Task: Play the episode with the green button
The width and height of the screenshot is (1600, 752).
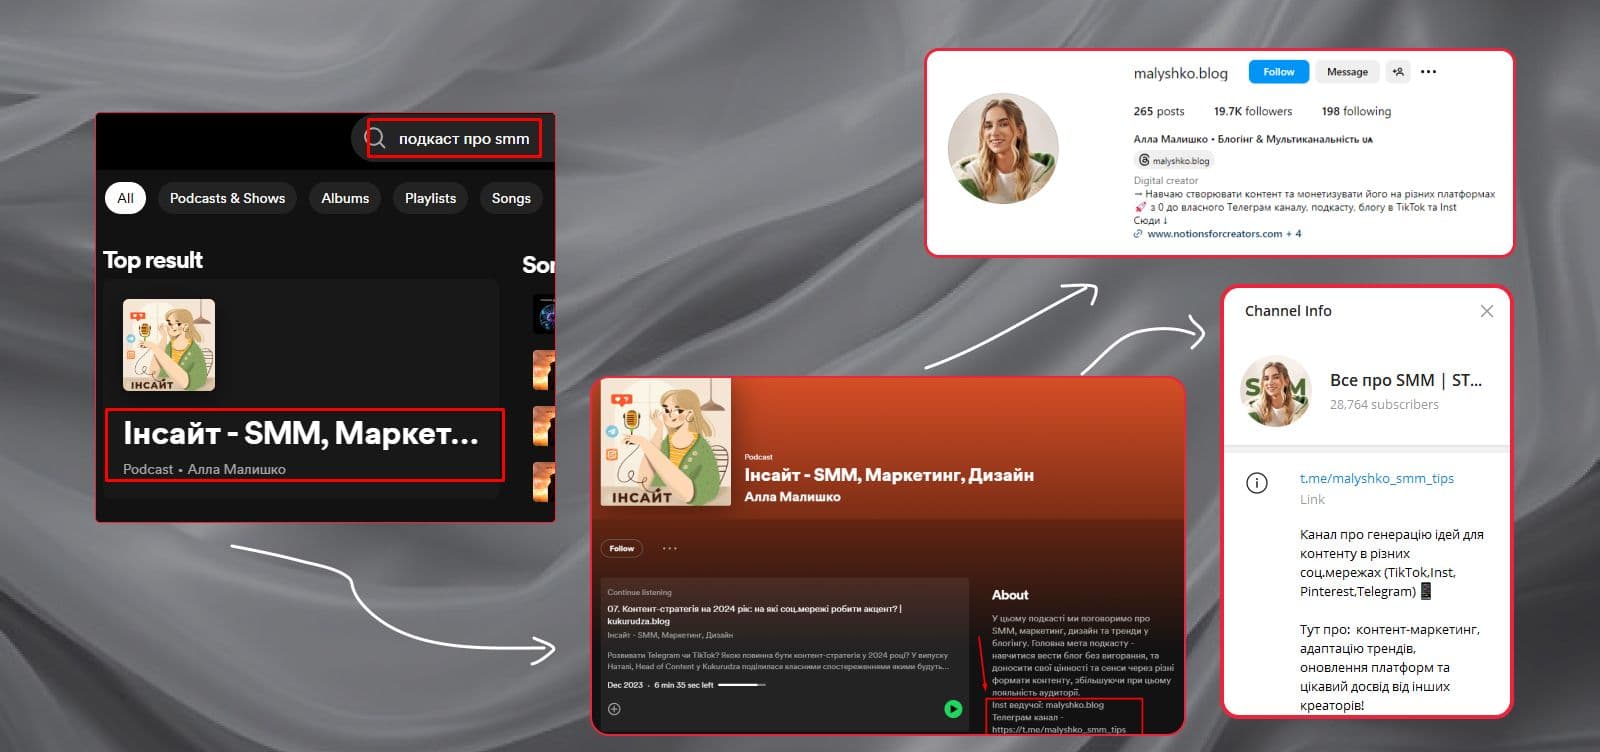Action: (x=953, y=709)
